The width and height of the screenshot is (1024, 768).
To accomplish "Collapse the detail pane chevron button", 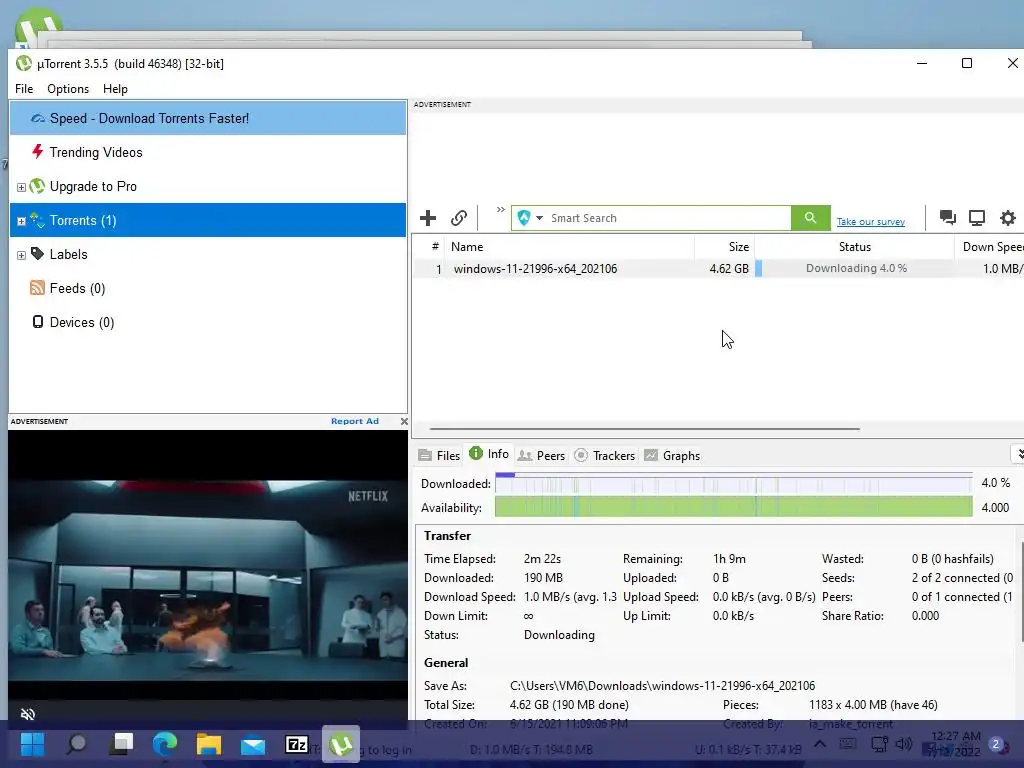I will tap(1018, 454).
